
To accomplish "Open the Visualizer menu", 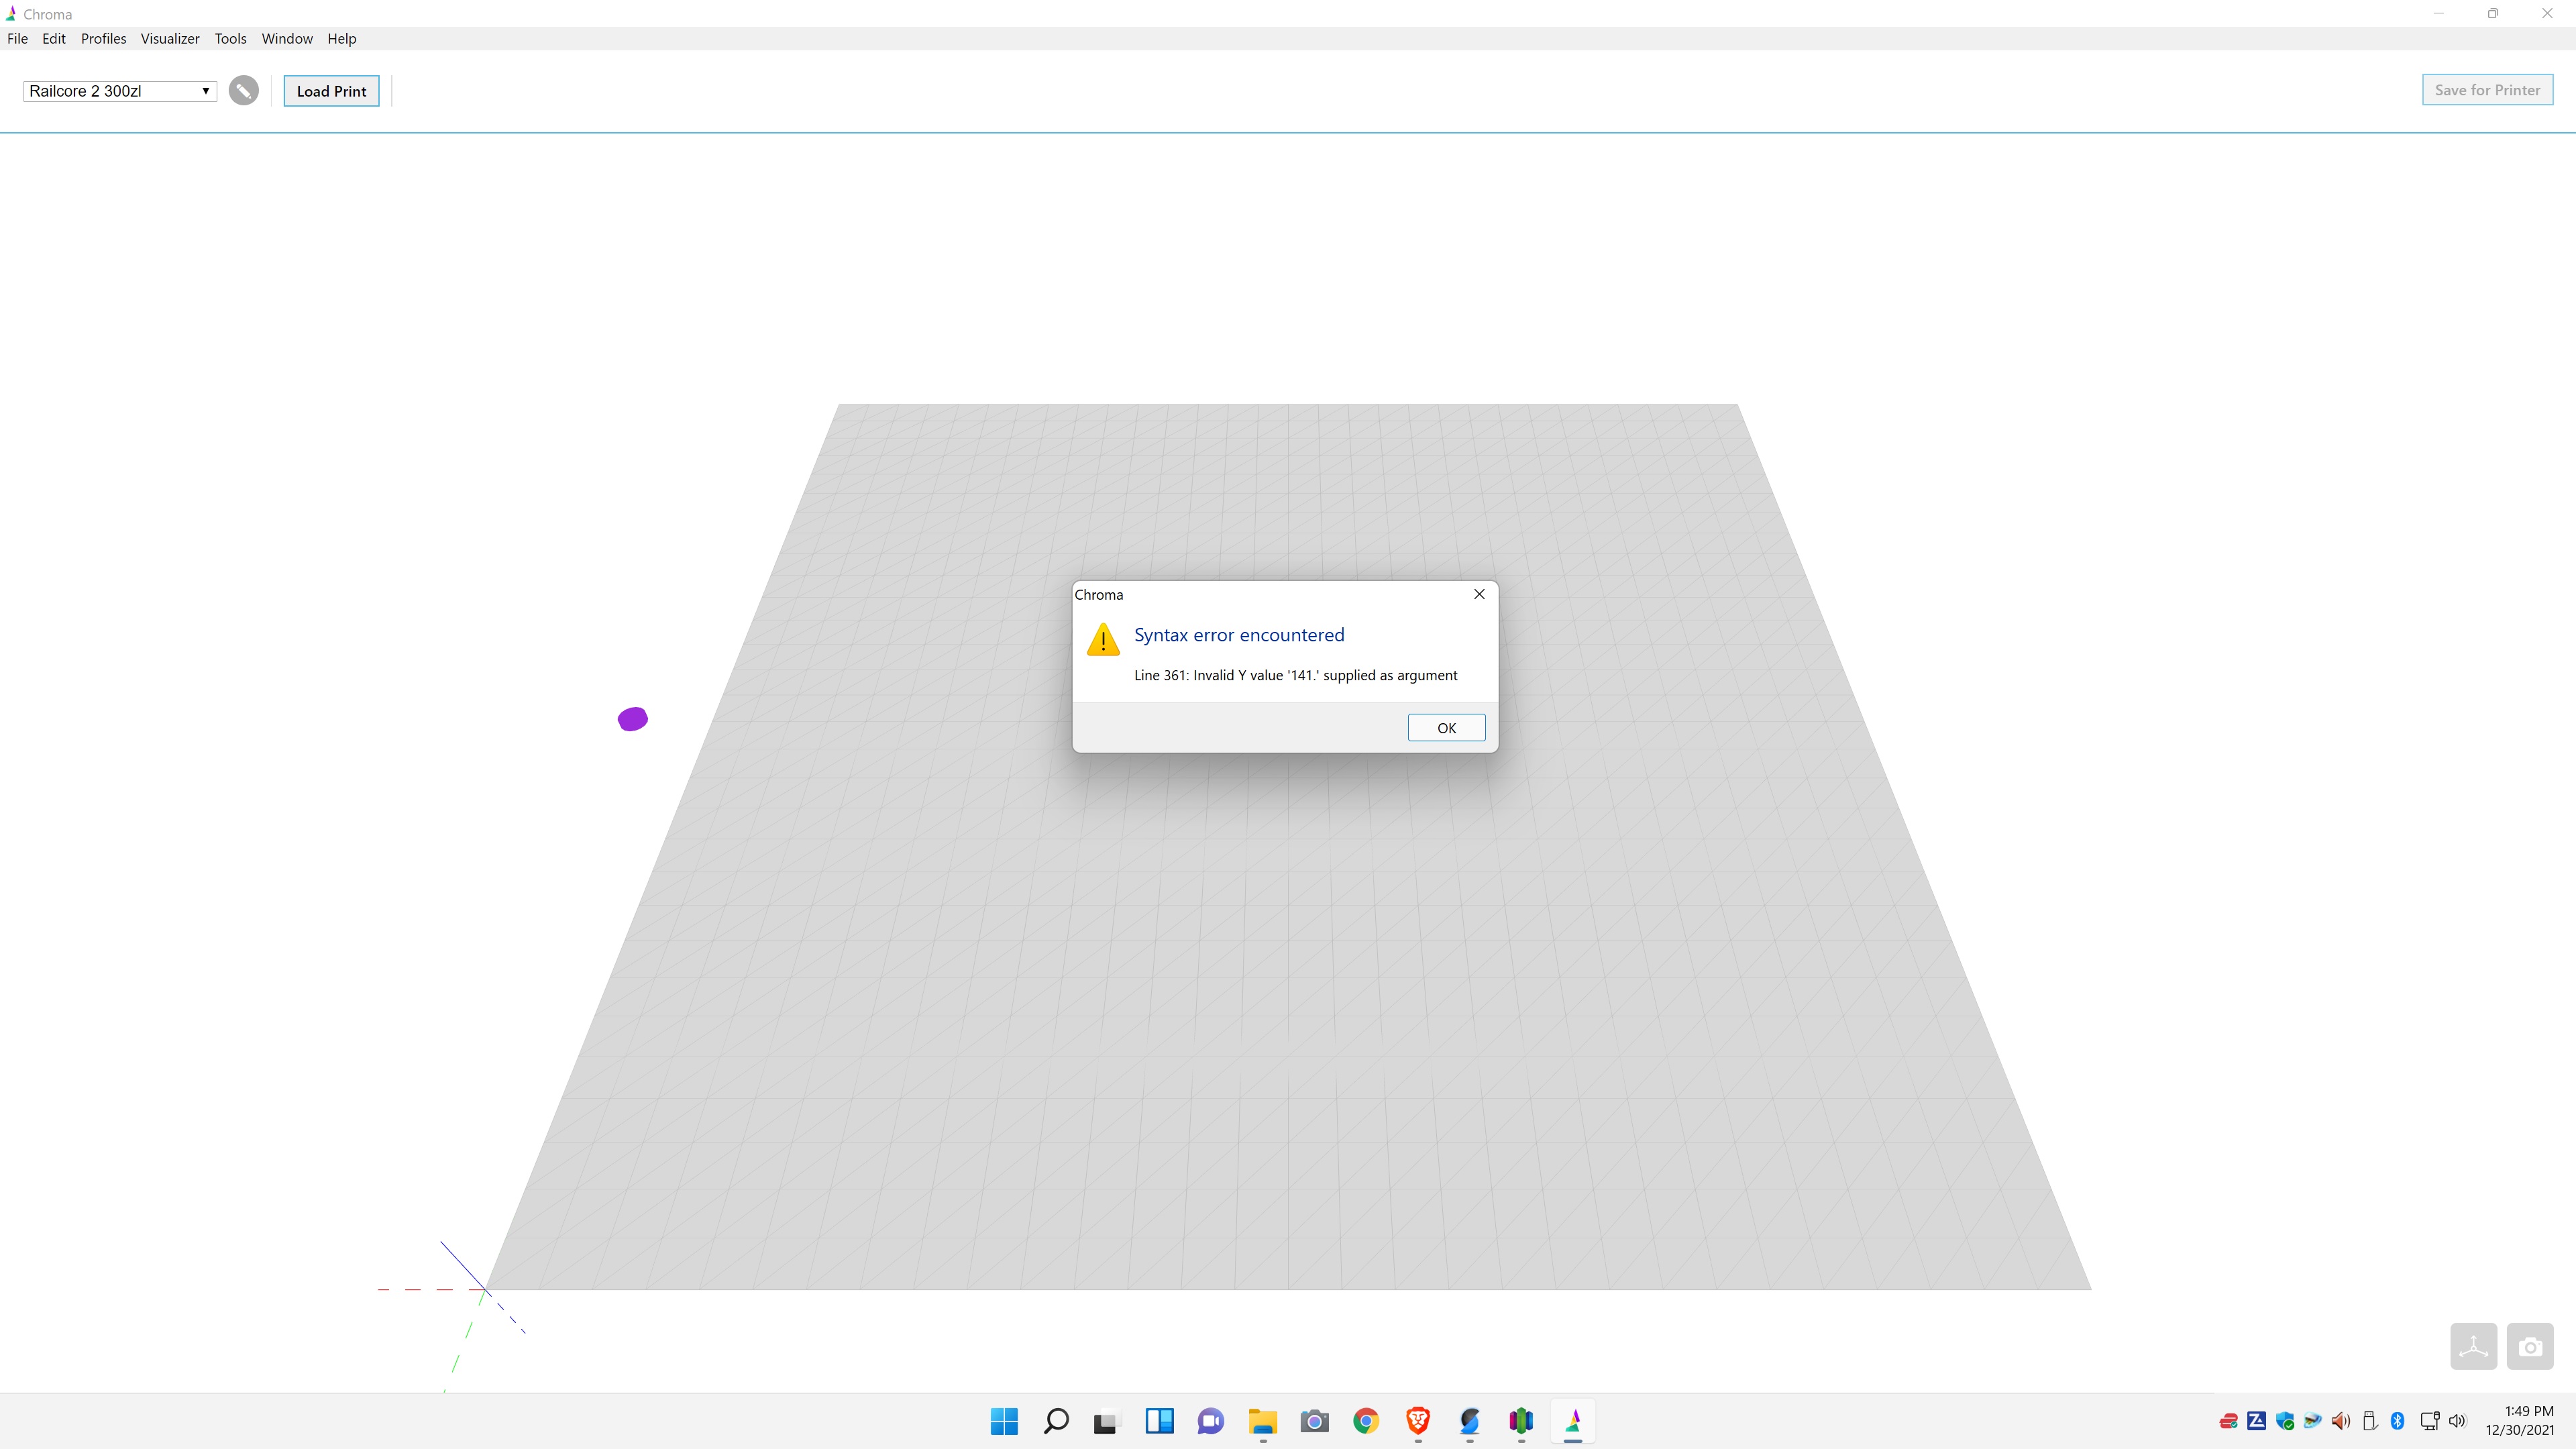I will (169, 38).
